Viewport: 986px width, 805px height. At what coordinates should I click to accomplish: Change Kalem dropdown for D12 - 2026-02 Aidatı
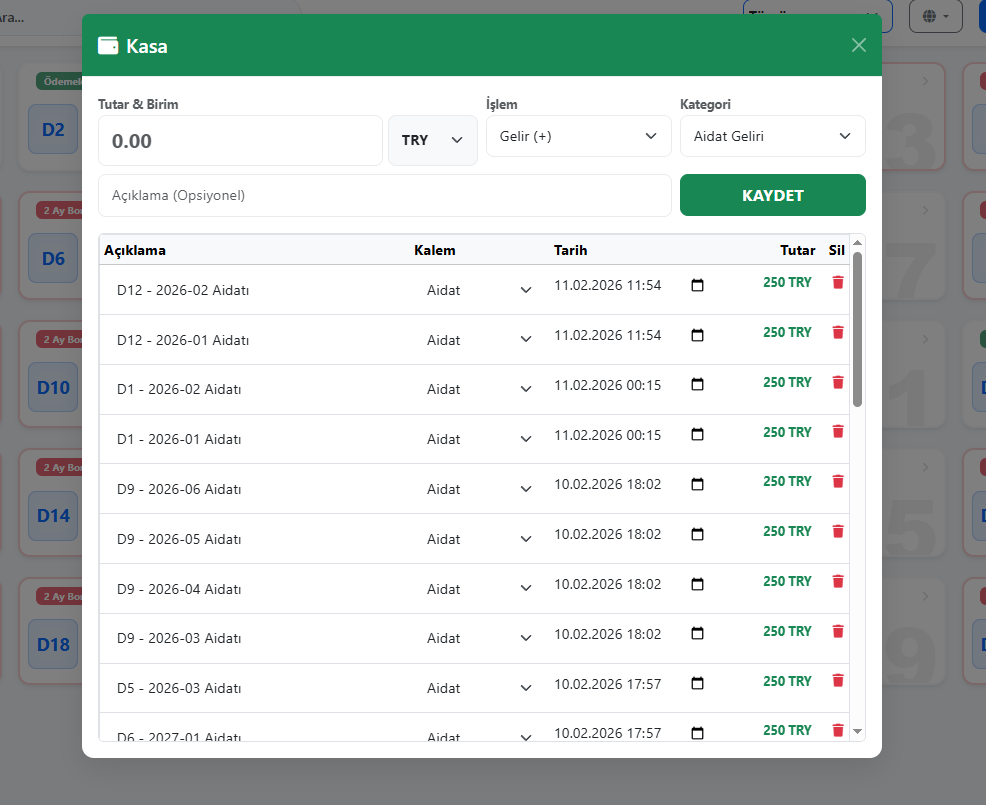pyautogui.click(x=478, y=290)
